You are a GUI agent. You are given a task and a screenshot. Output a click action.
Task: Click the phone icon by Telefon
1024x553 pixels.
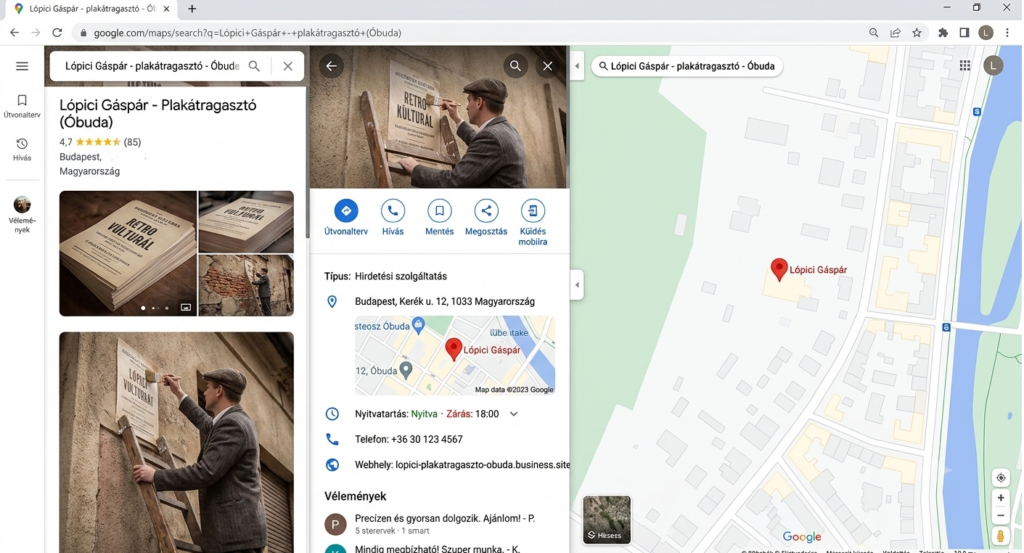[x=332, y=439]
